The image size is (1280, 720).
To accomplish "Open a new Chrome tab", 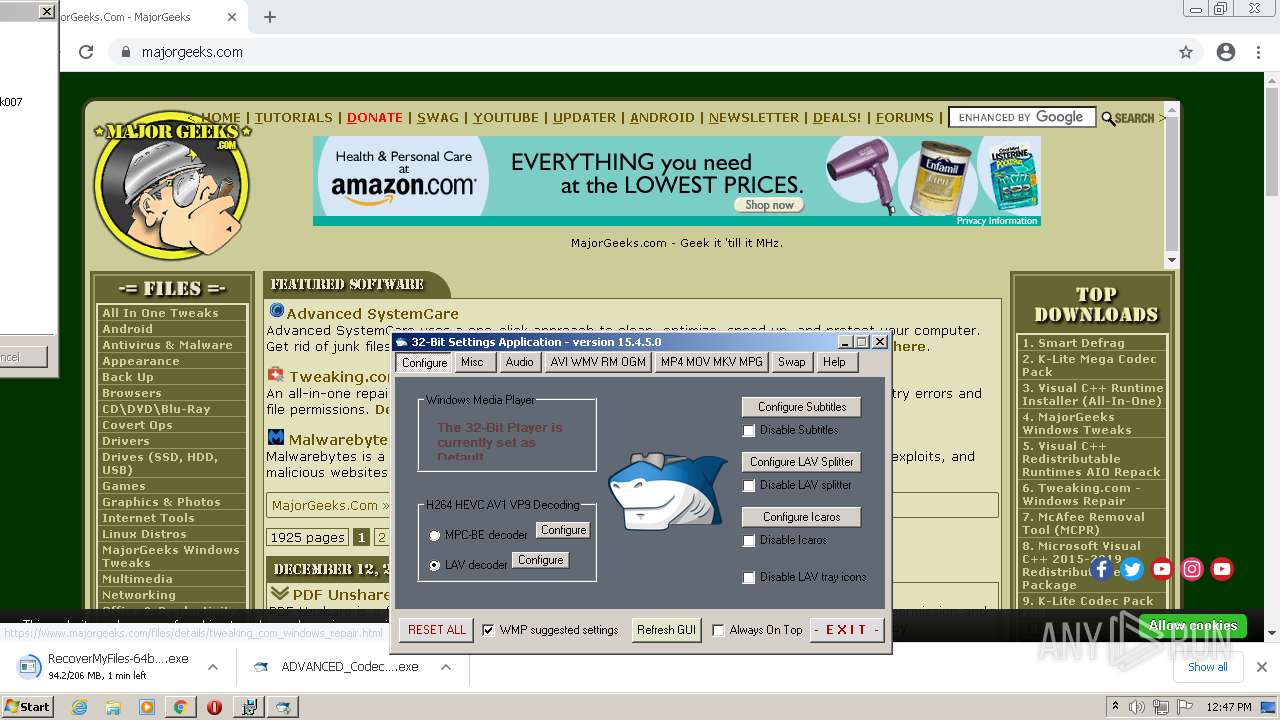I will (270, 17).
